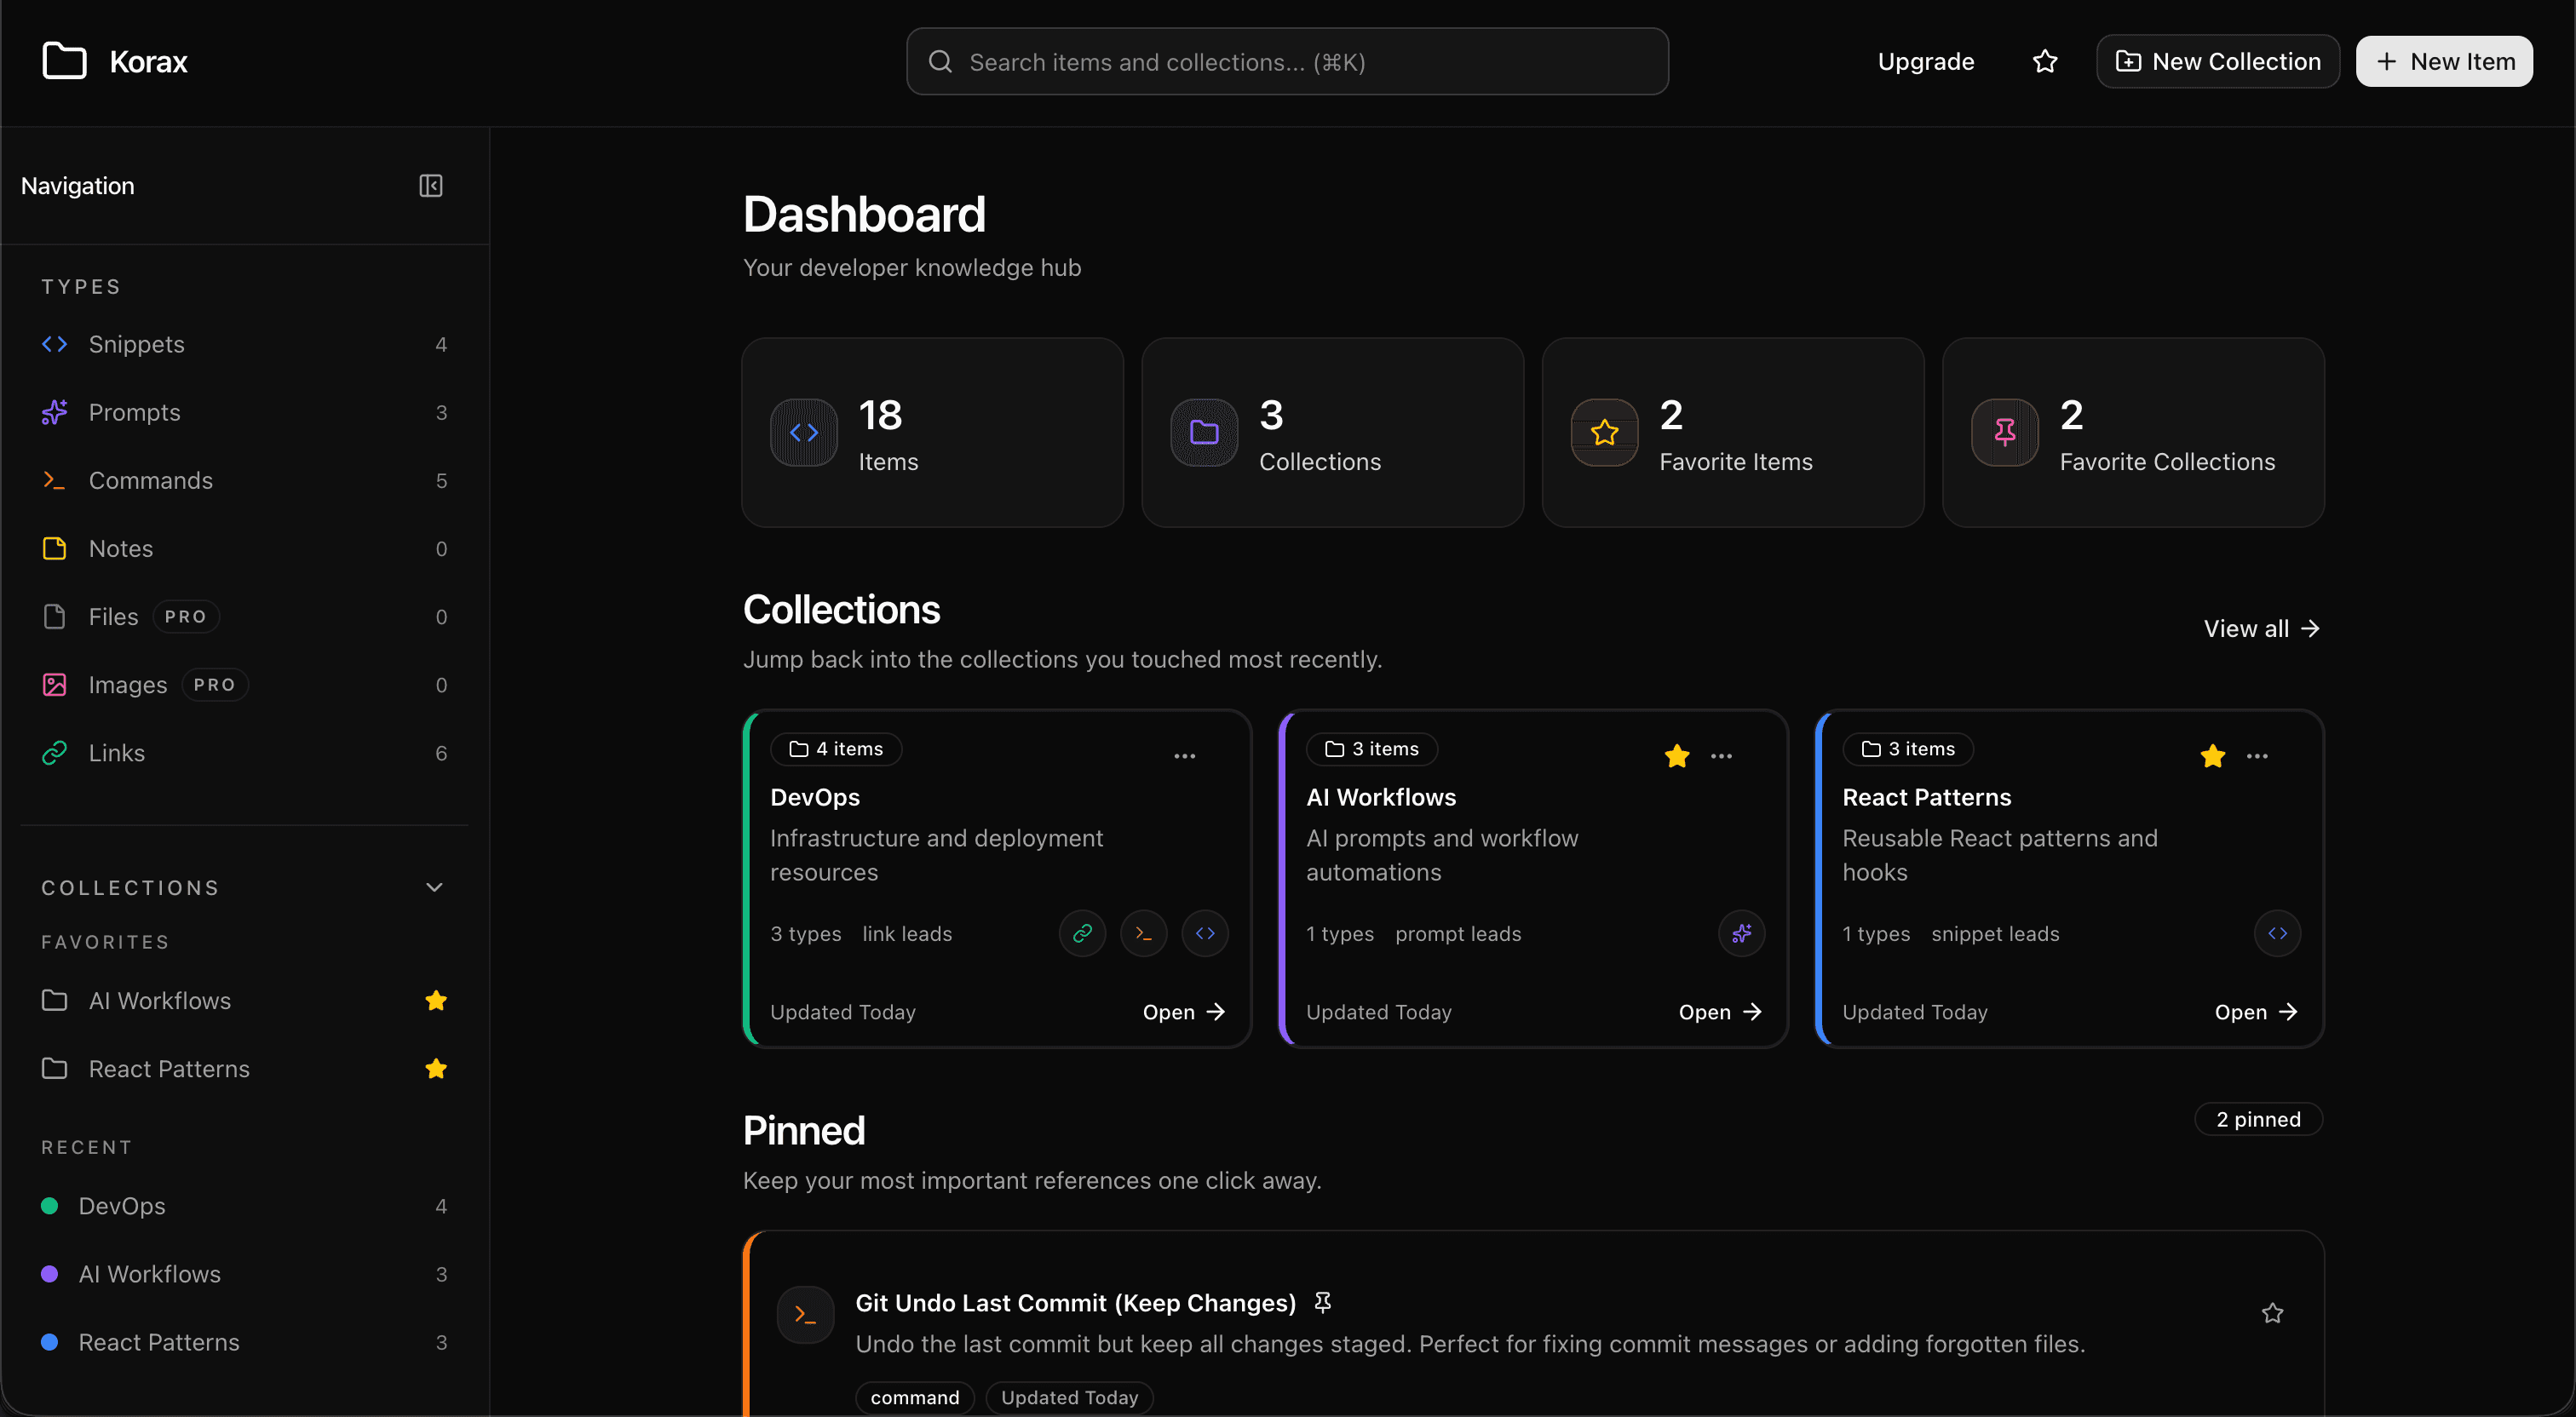
Task: Click the blue React Patterns color dot
Action: pyautogui.click(x=49, y=1341)
